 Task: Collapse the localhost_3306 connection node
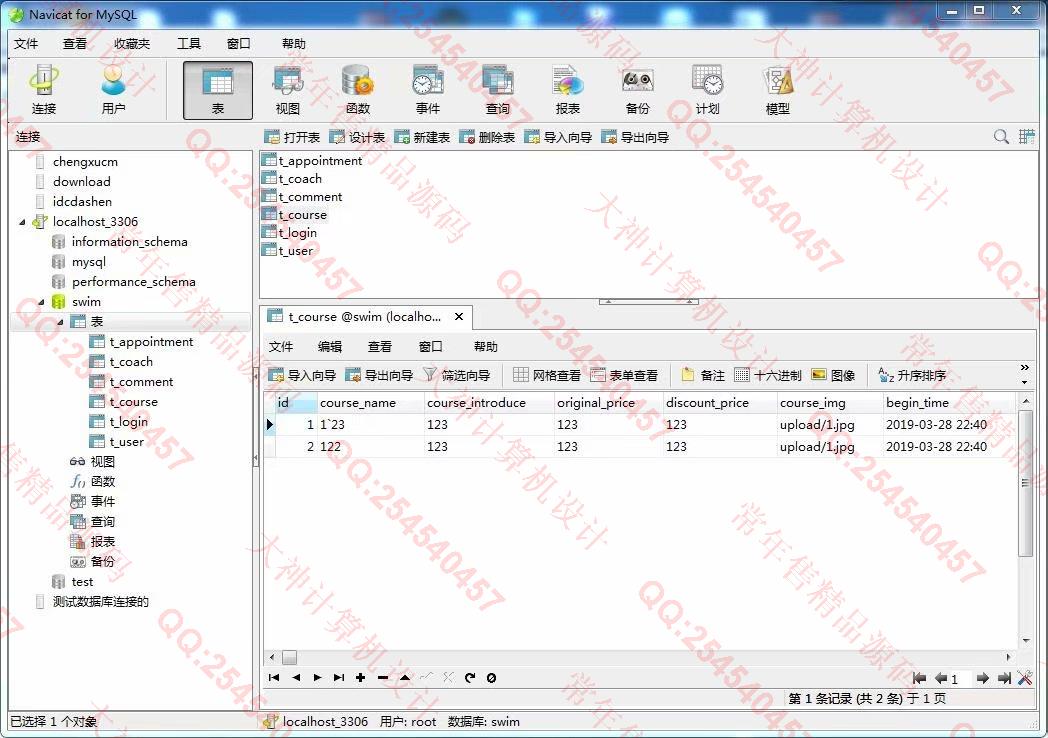coord(22,222)
